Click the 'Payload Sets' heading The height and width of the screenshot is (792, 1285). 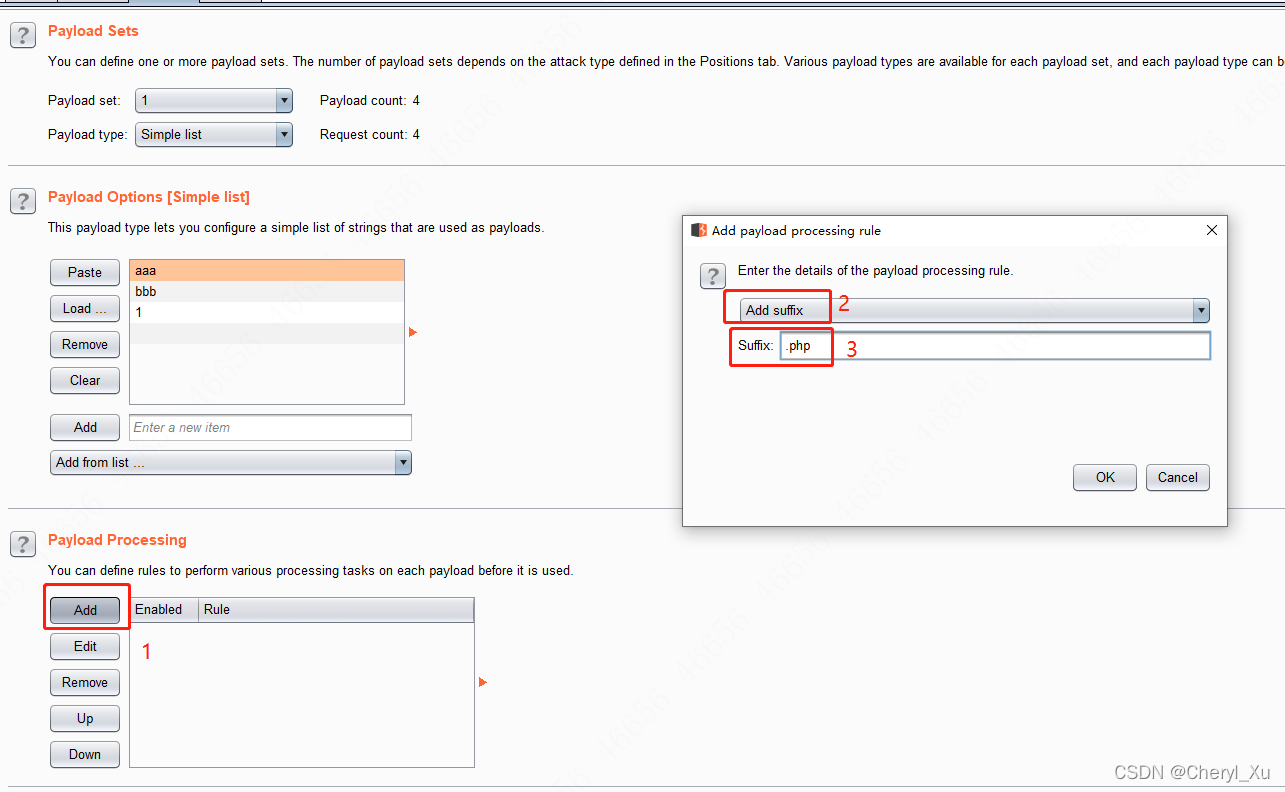93,31
